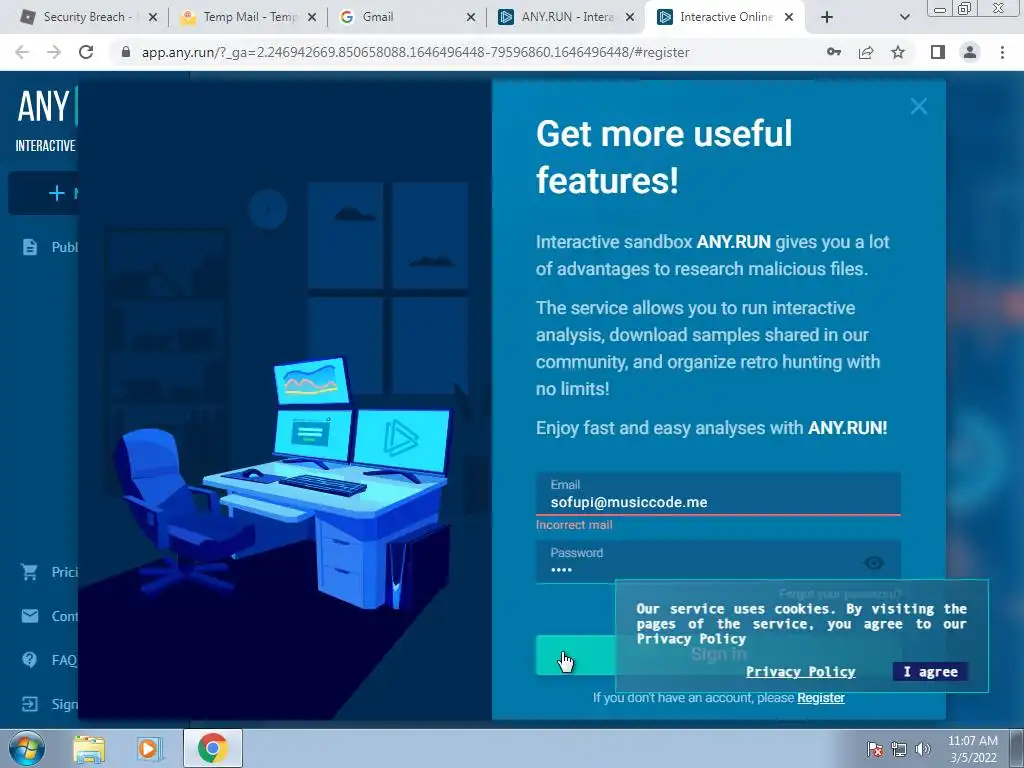Go forward to the next page
Image resolution: width=1024 pixels, height=768 pixels.
point(54,52)
